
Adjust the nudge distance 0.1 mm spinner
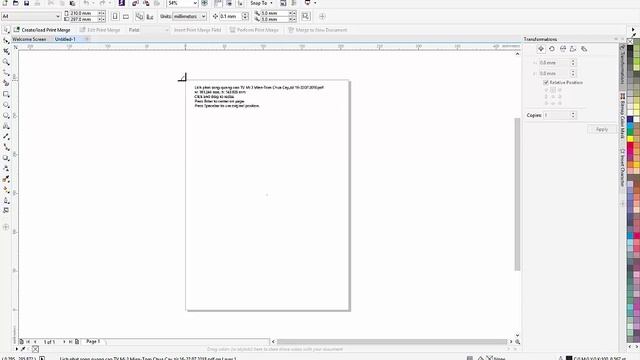tap(245, 16)
